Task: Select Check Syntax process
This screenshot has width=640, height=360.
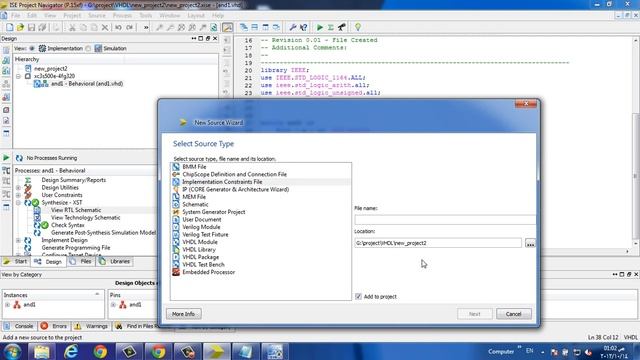Action: (x=68, y=225)
